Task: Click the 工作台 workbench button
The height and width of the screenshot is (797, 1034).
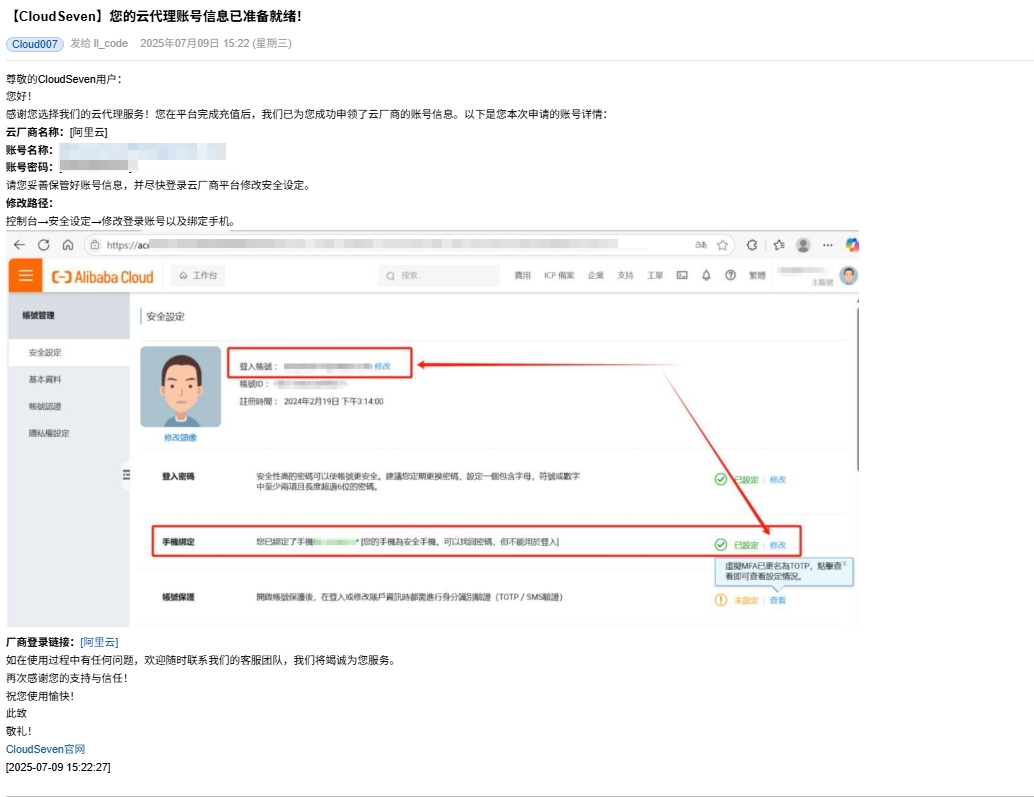Action: click(198, 275)
